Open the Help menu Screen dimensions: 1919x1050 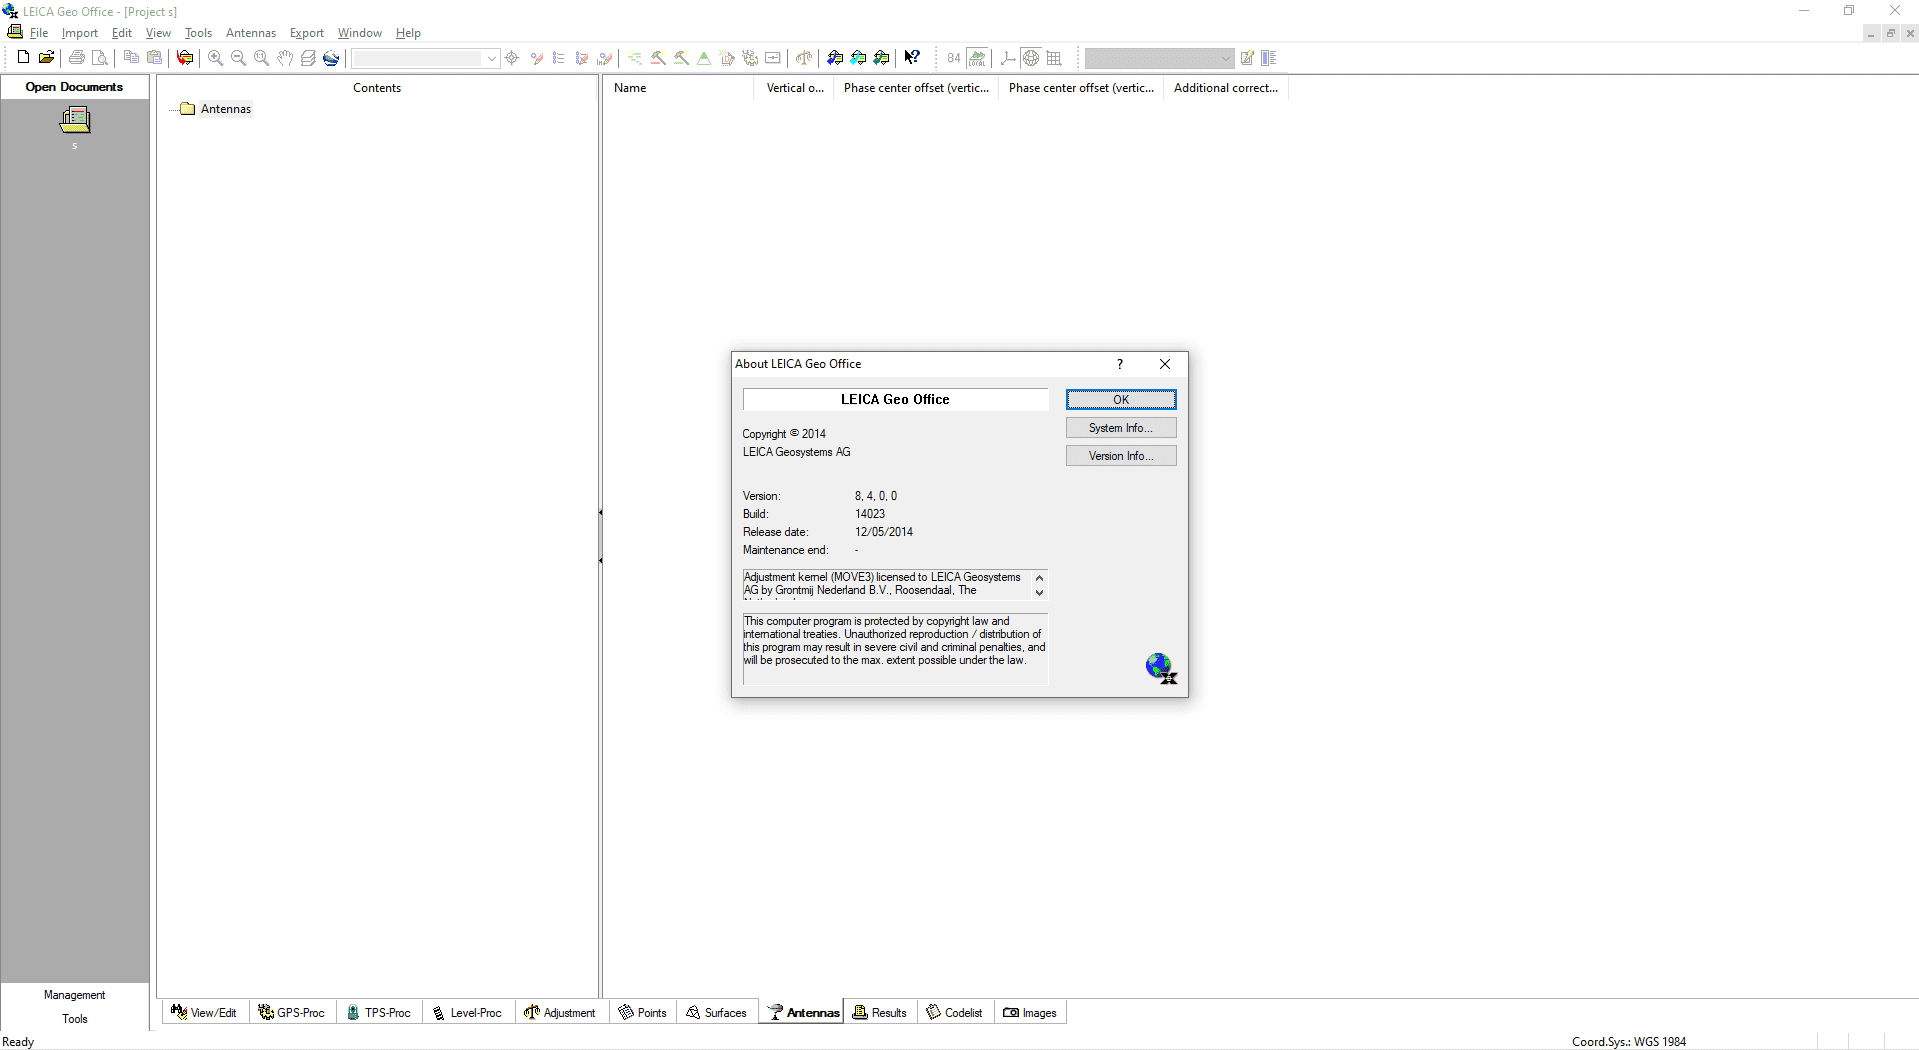408,33
